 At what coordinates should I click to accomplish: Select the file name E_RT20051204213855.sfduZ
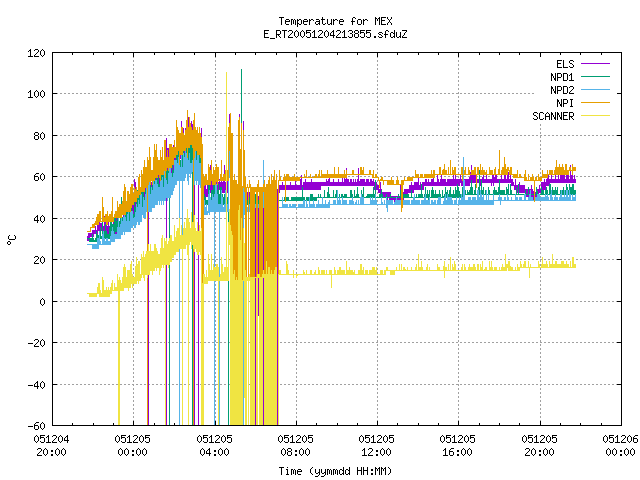tap(335, 34)
